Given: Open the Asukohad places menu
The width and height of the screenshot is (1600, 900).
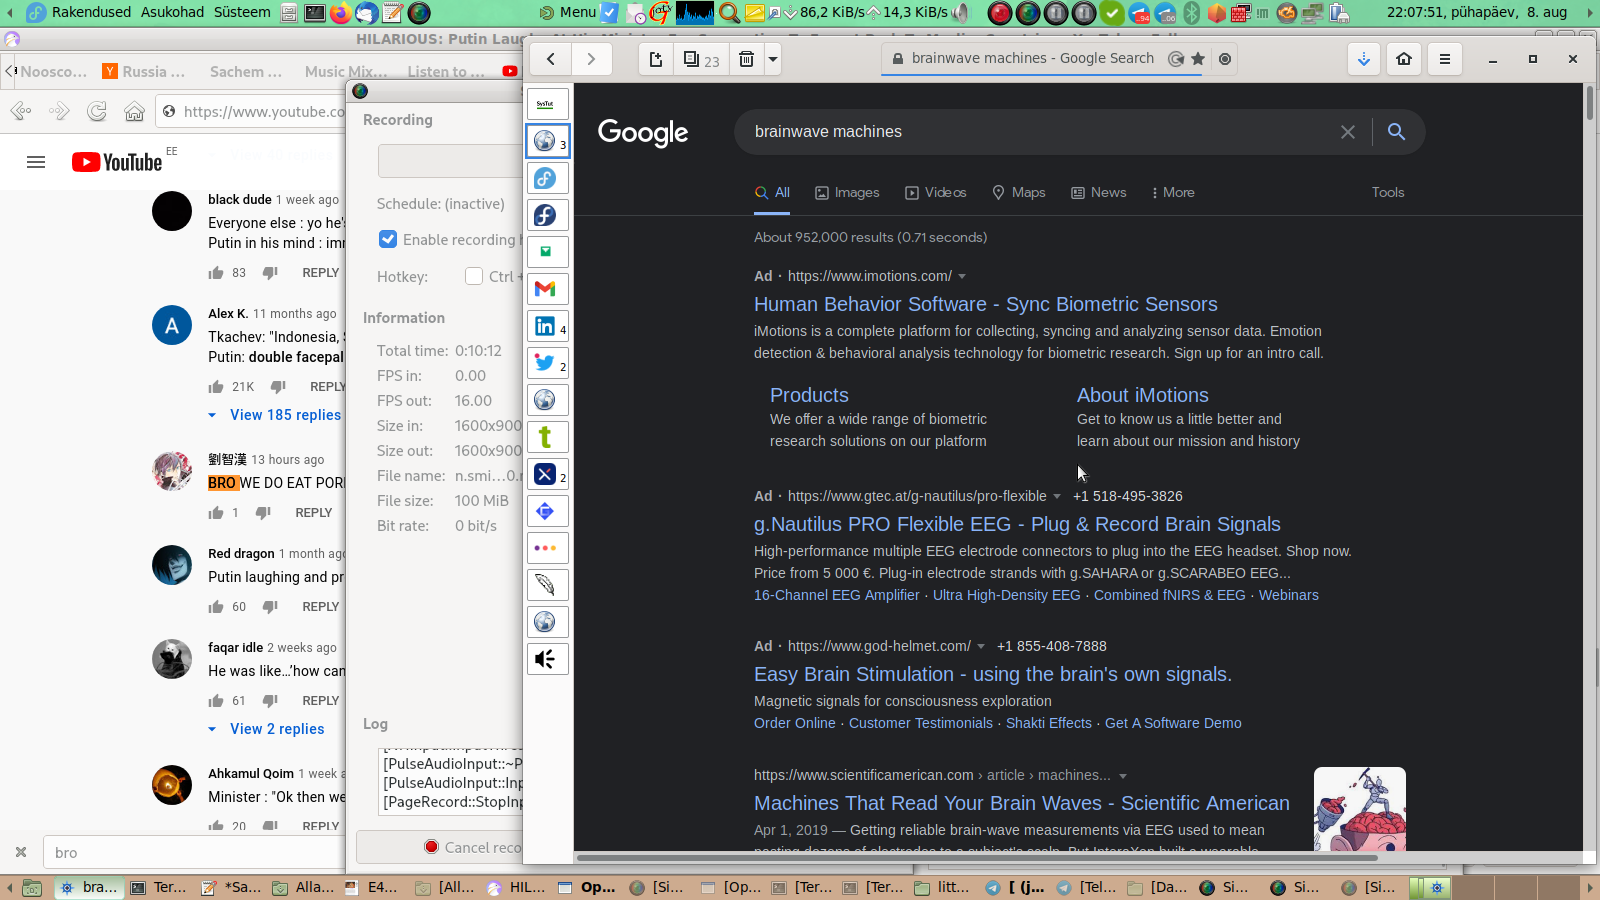Looking at the screenshot, I should 172,13.
